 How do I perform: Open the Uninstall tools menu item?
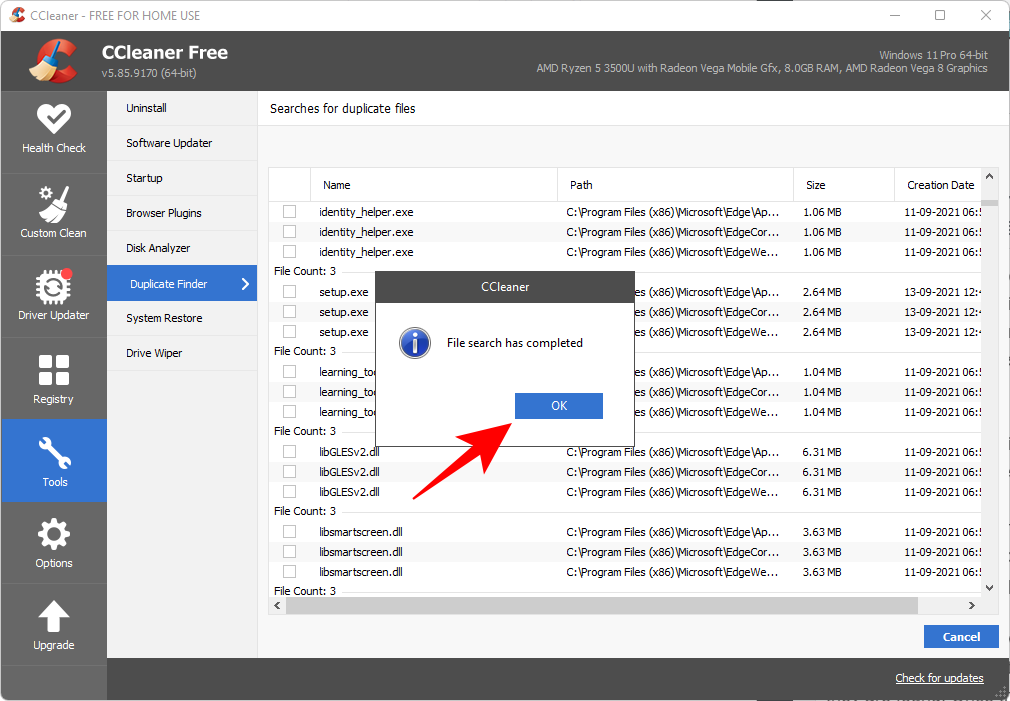(146, 108)
